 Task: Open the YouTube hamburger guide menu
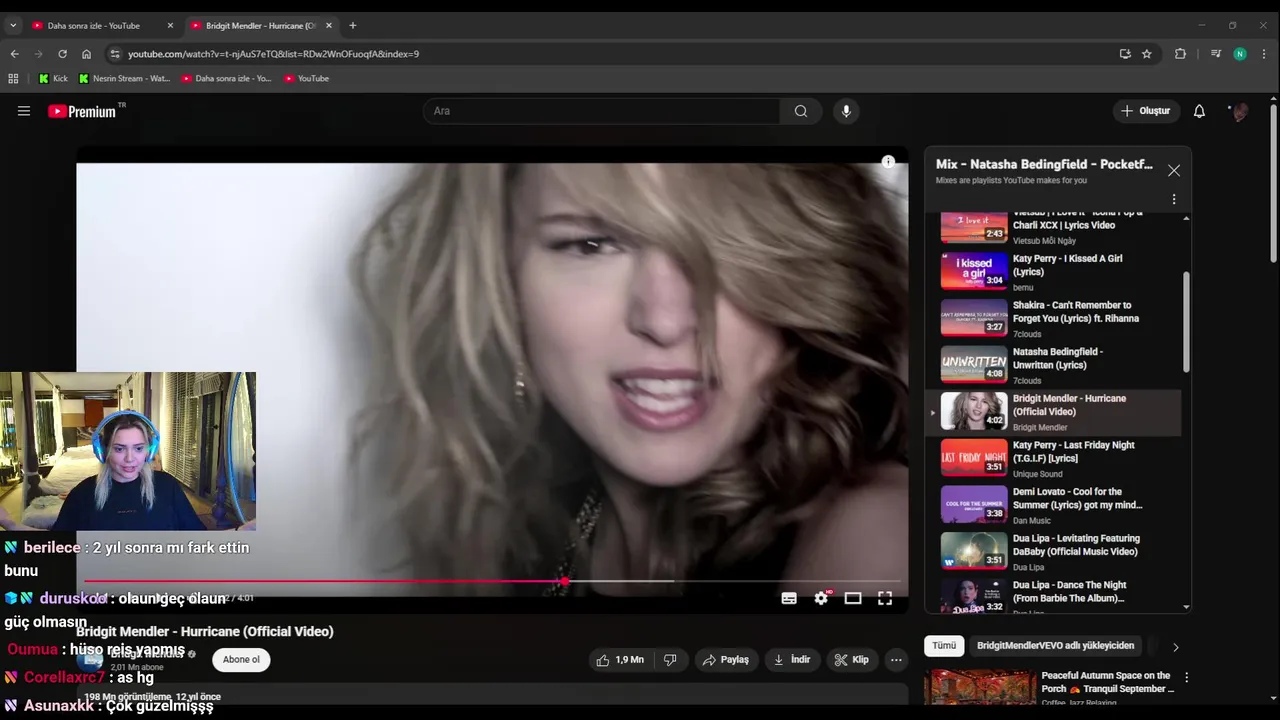click(x=24, y=111)
